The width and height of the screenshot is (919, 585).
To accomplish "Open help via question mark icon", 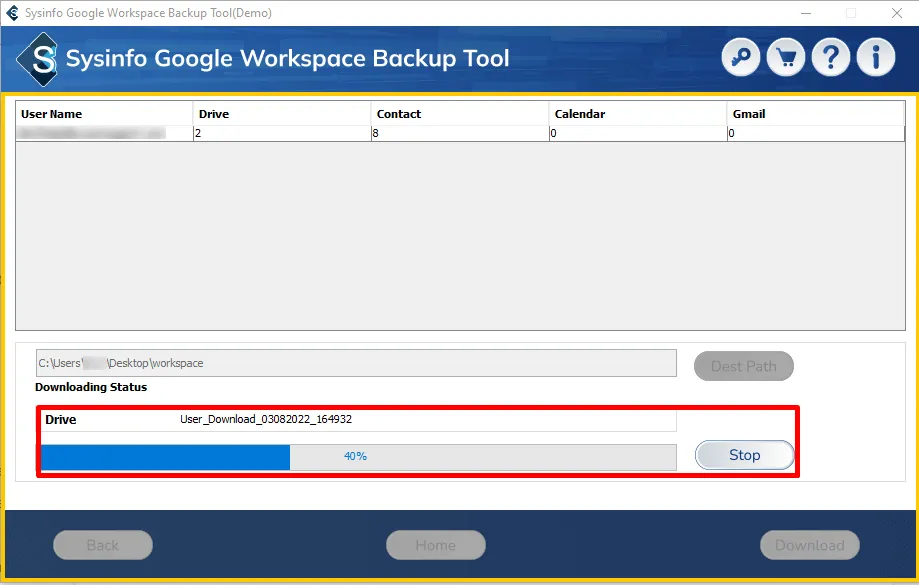I will (831, 58).
